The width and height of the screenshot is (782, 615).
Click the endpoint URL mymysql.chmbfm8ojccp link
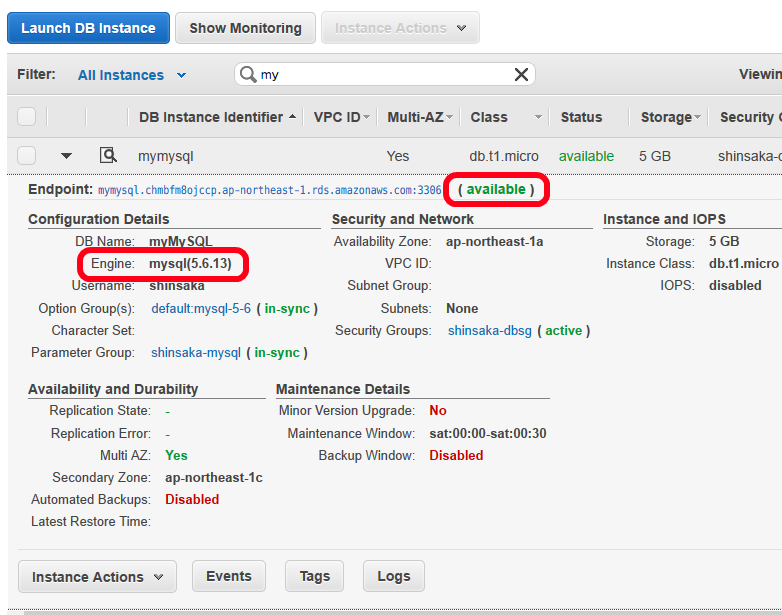[x=269, y=191]
